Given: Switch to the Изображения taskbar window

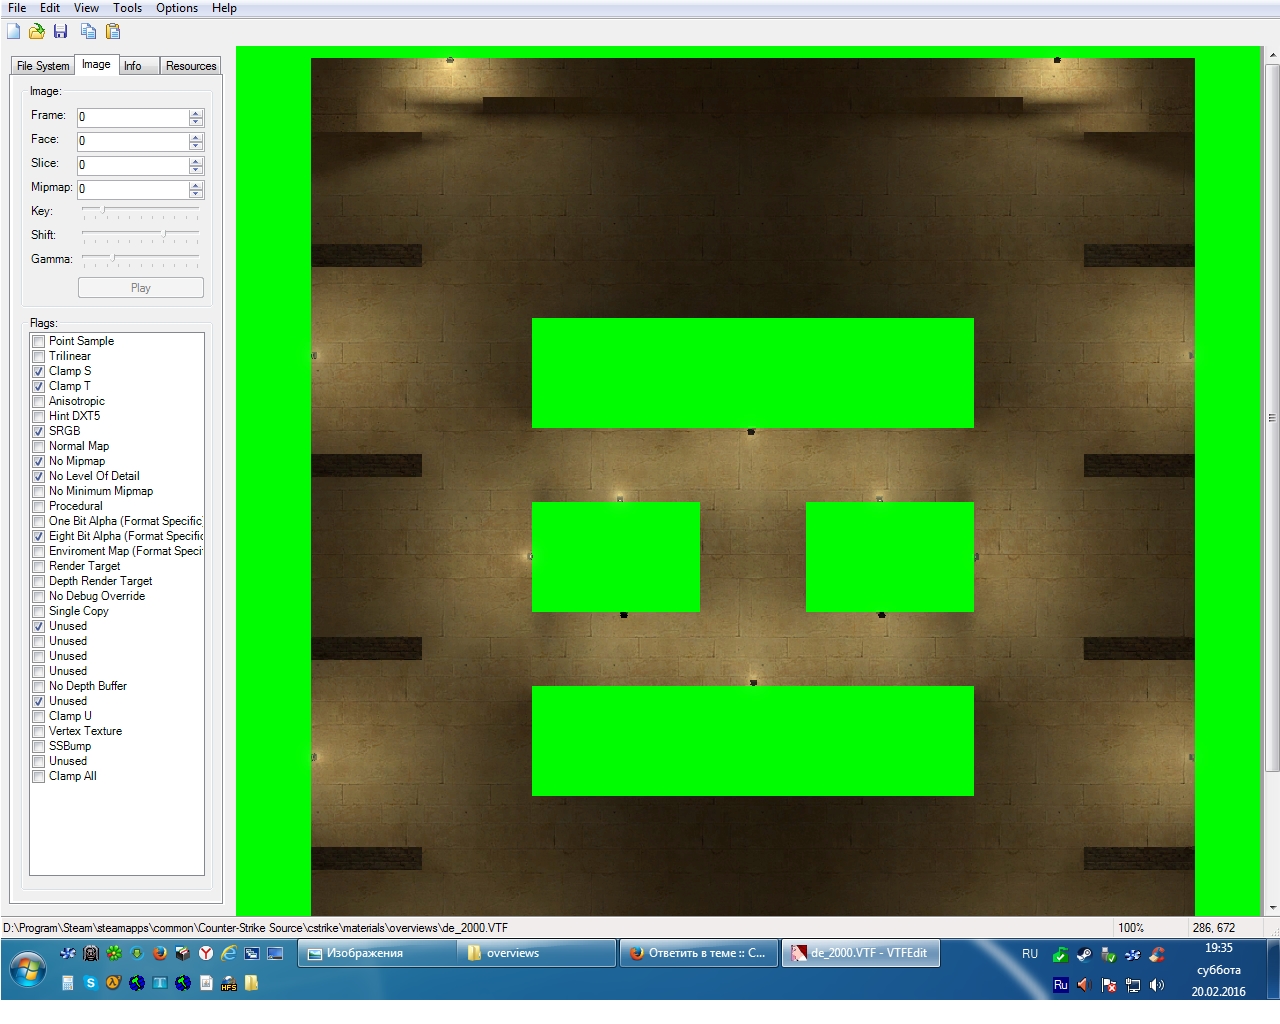Looking at the screenshot, I should (x=378, y=954).
